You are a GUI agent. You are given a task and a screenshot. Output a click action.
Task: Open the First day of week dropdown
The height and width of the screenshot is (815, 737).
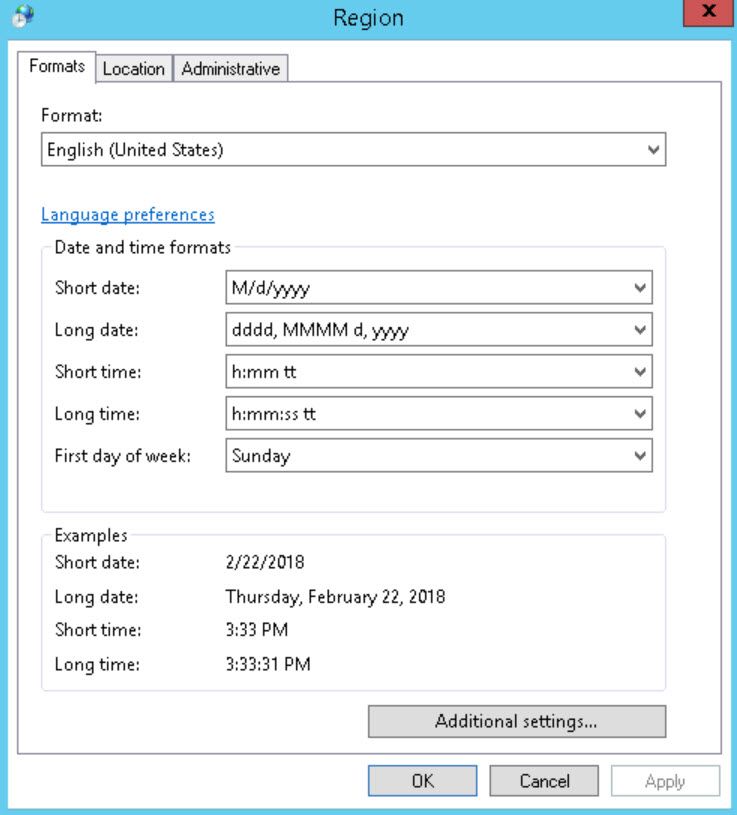439,455
